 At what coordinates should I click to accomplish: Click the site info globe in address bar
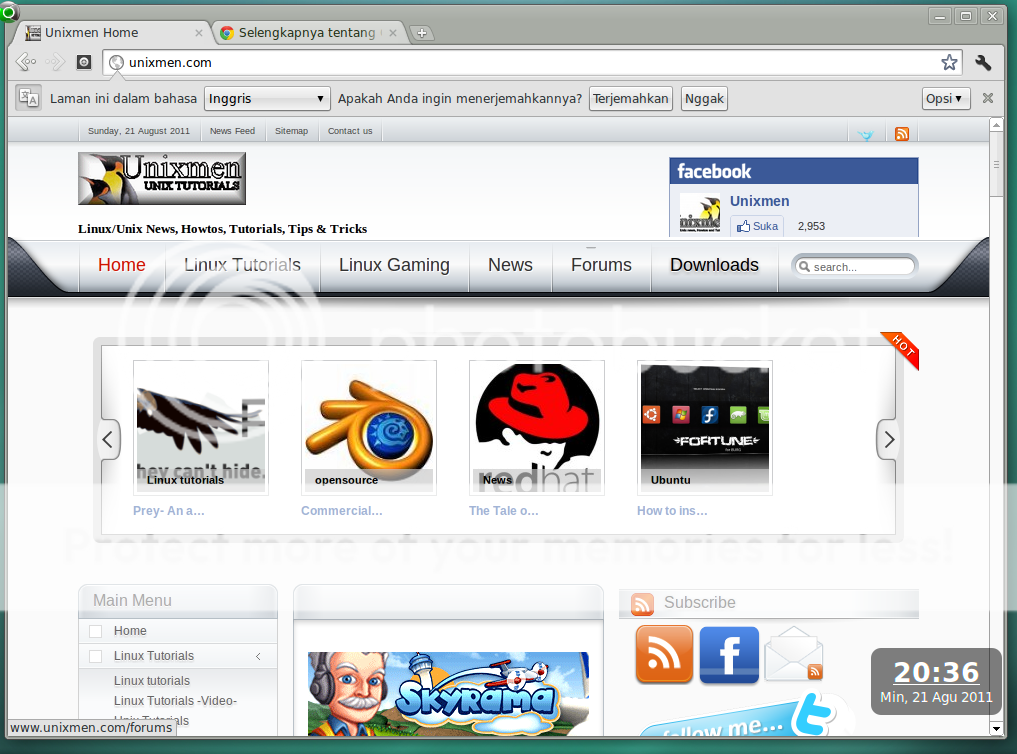coord(117,62)
